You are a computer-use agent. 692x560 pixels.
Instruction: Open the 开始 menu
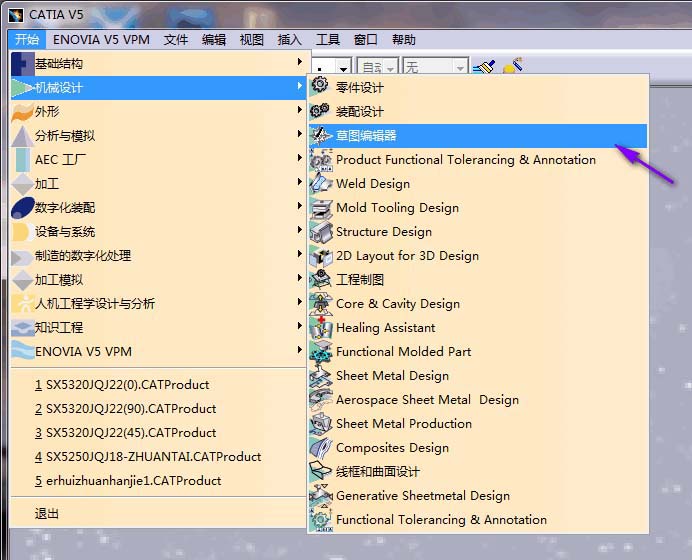27,40
